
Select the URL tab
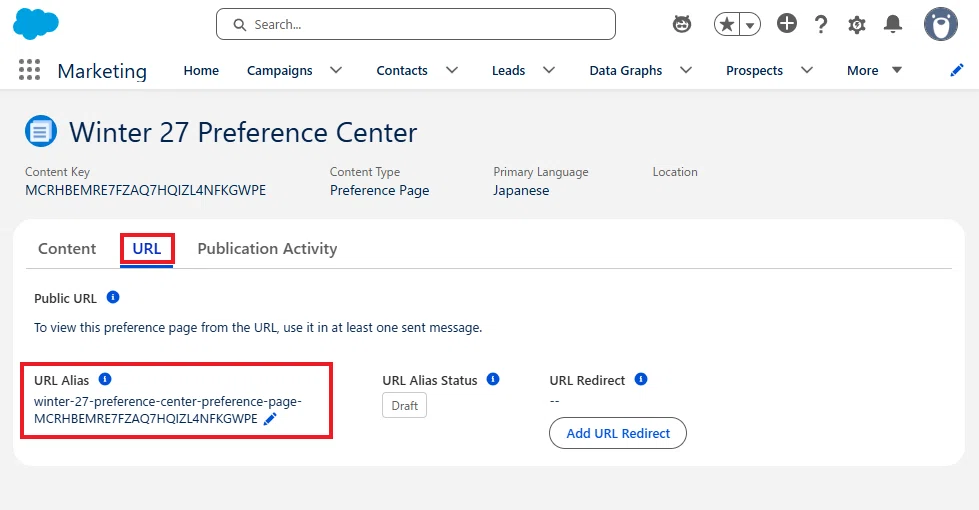click(x=147, y=248)
